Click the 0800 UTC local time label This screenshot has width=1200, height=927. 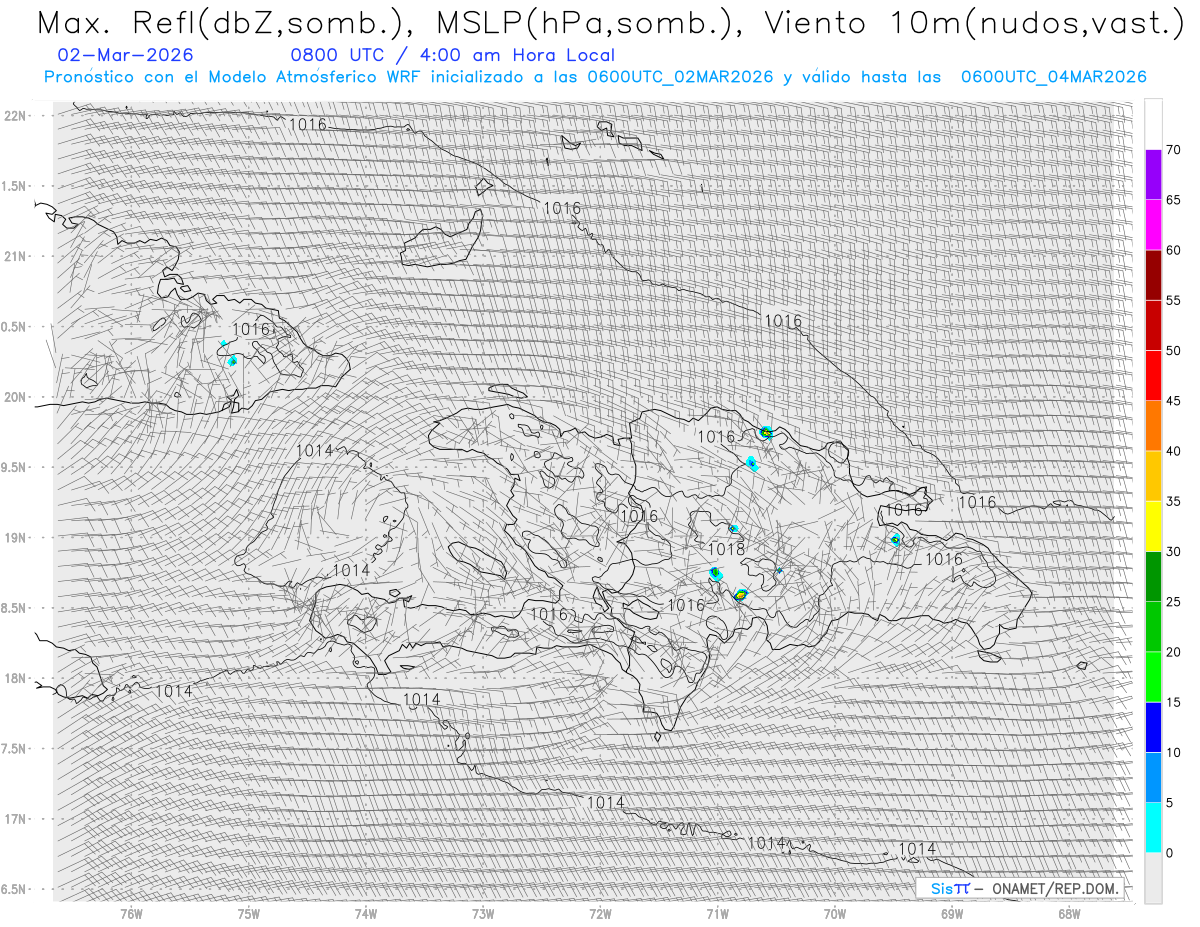pyautogui.click(x=452, y=55)
